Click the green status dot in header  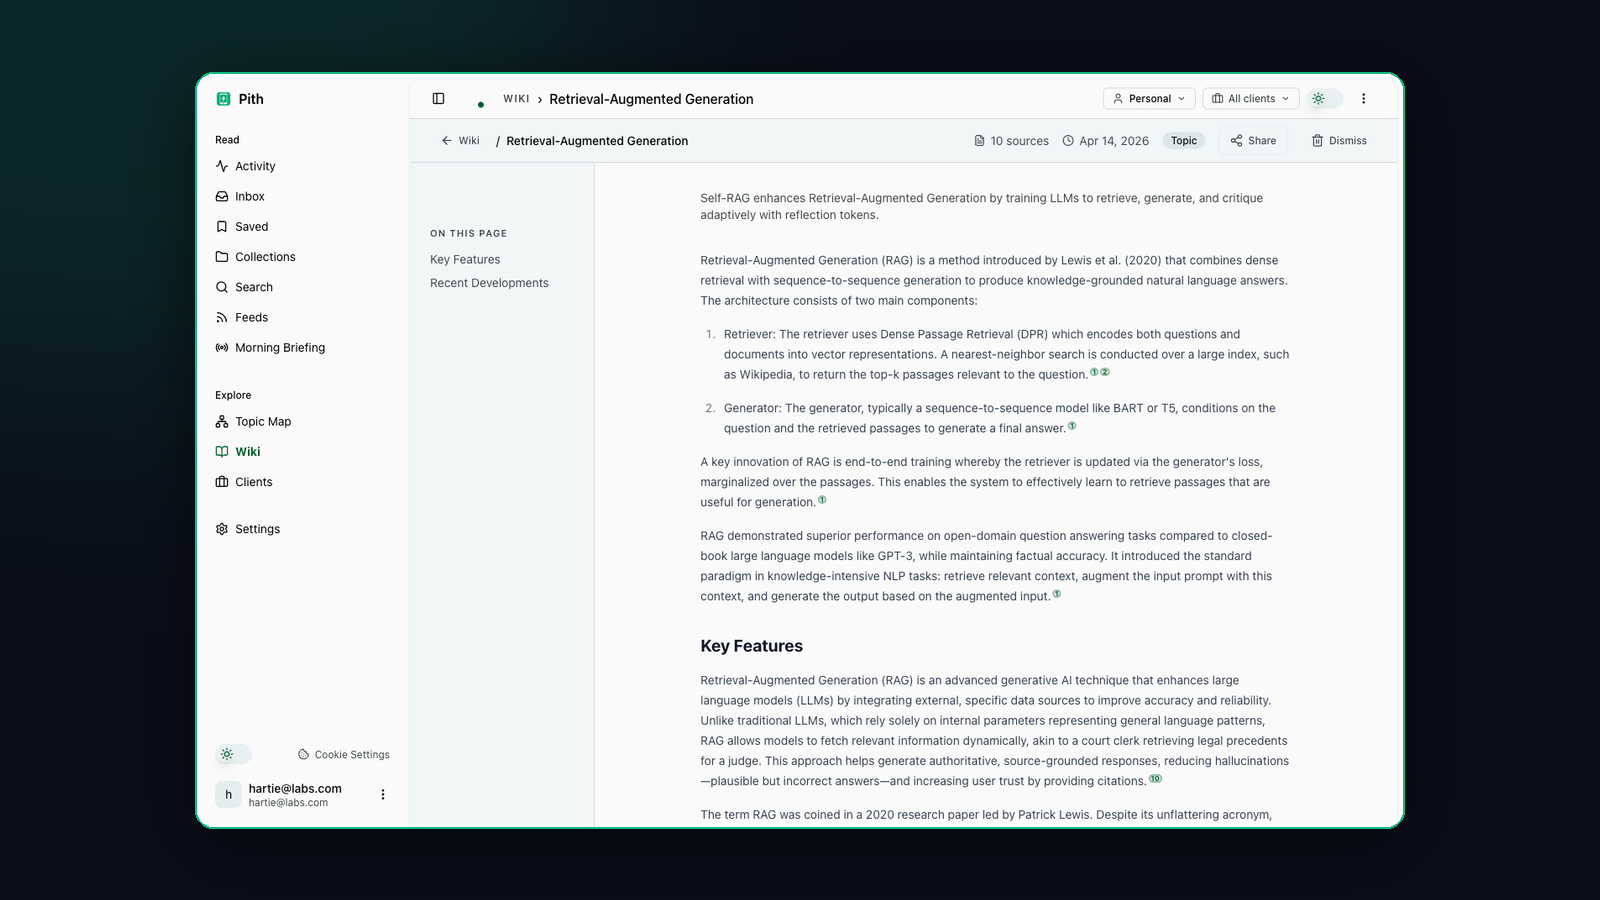[x=481, y=104]
